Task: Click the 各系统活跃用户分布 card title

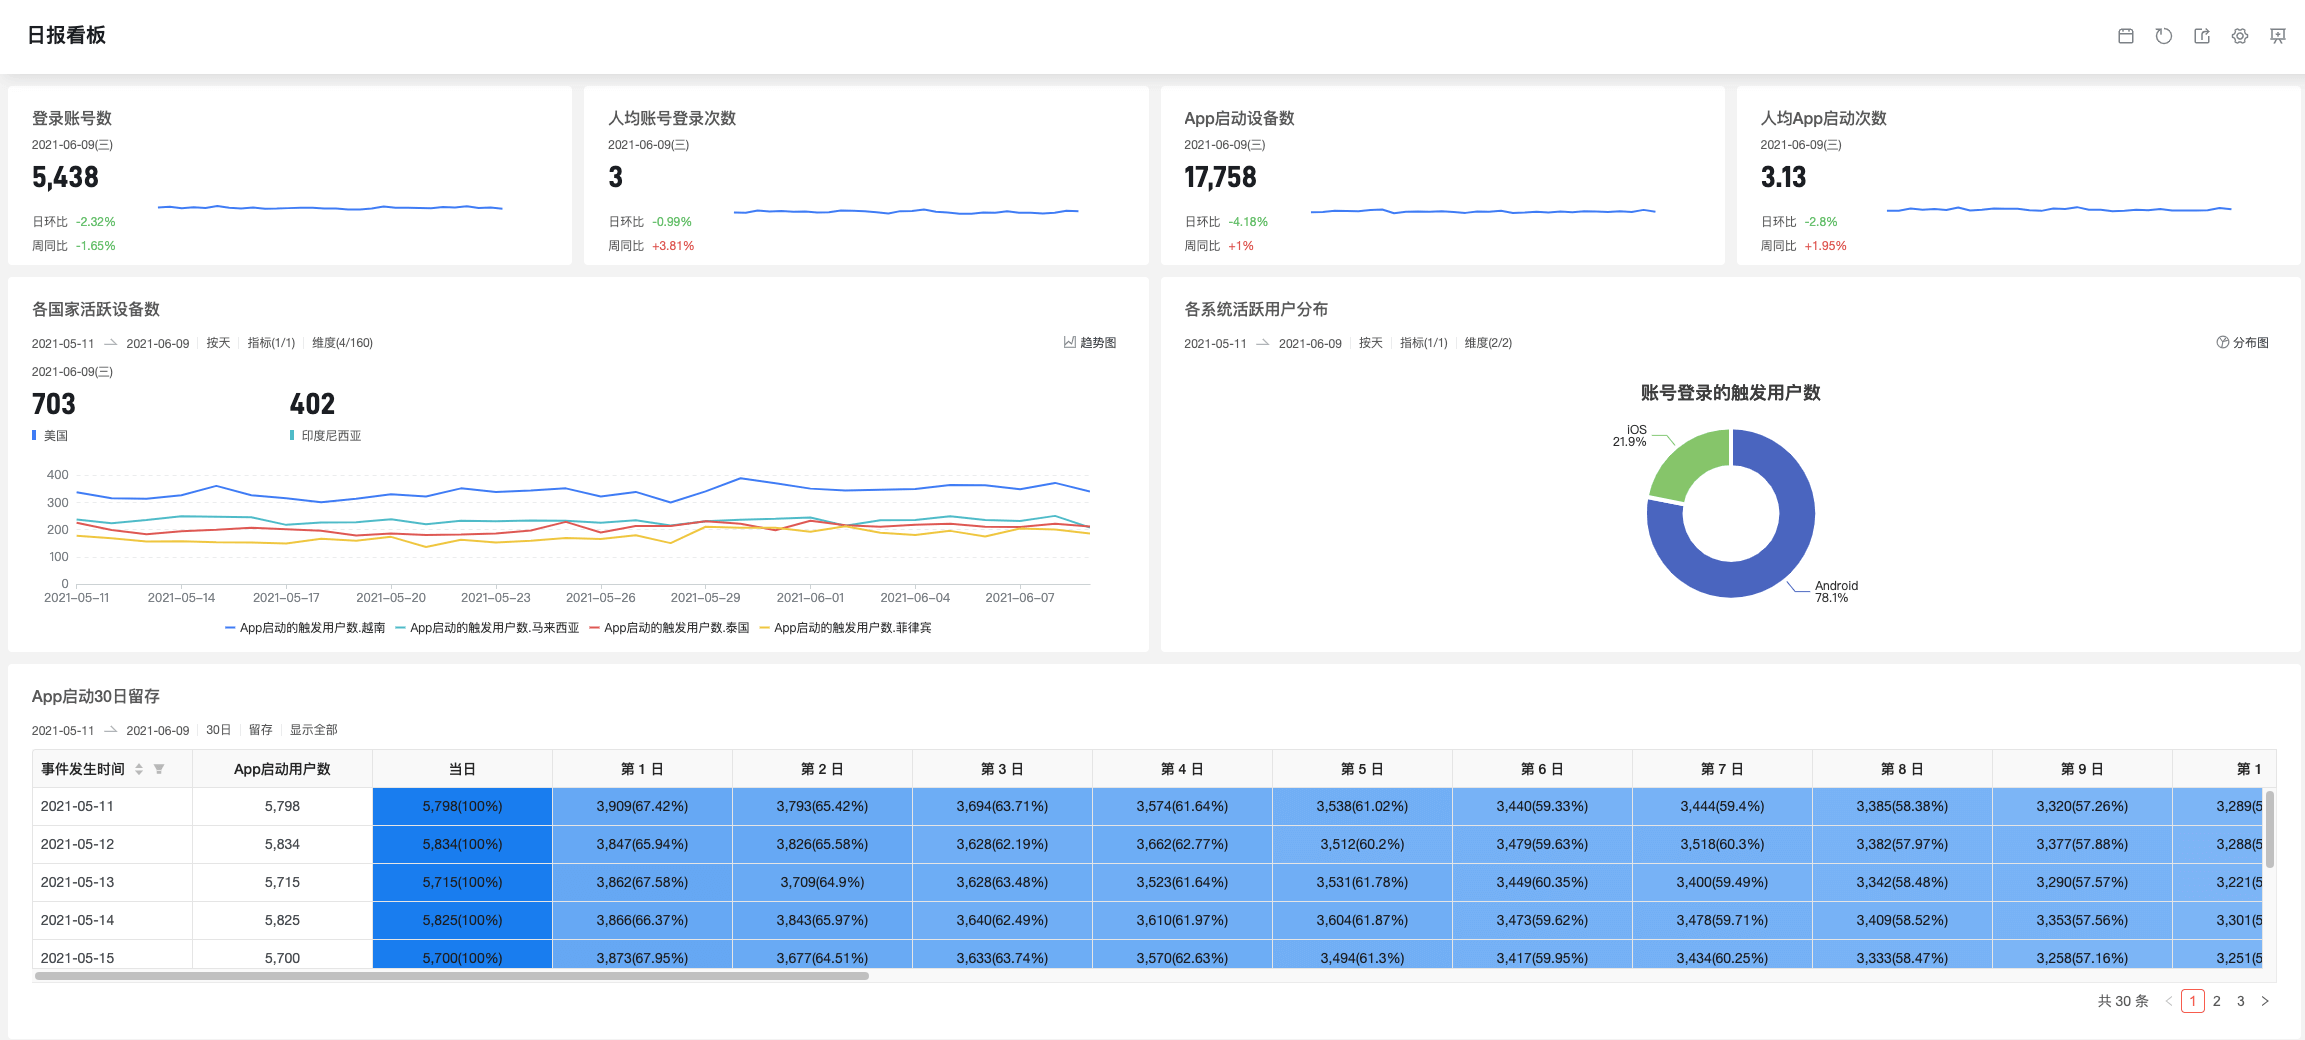Action: (x=1256, y=309)
